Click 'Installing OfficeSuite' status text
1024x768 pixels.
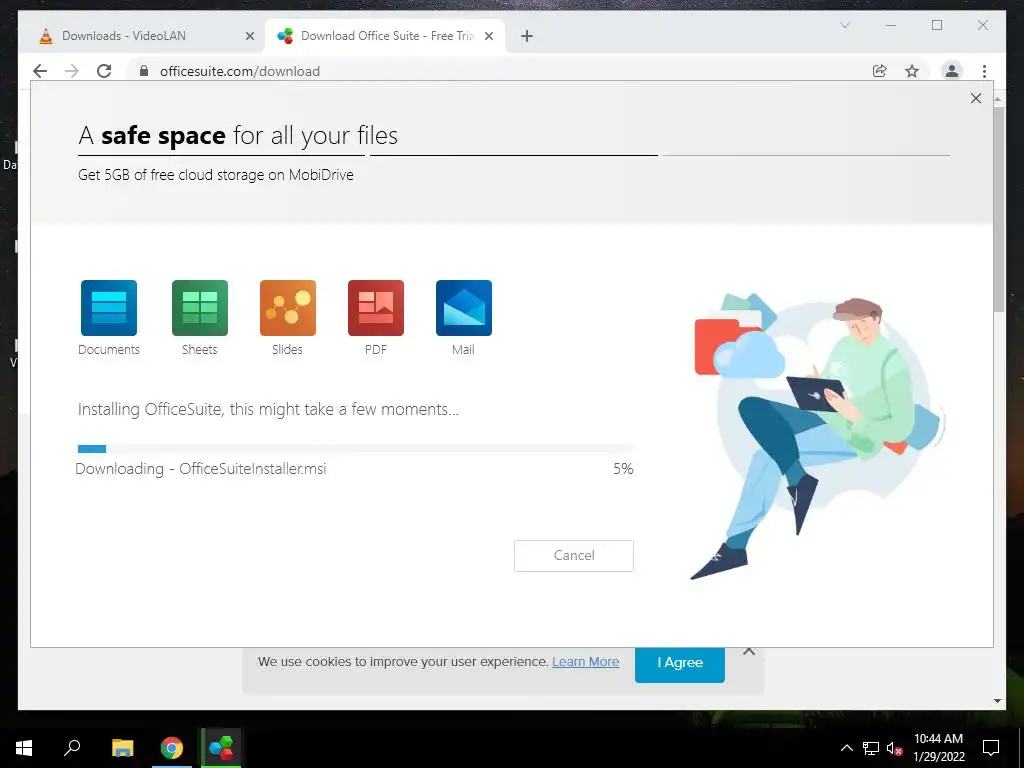point(268,409)
